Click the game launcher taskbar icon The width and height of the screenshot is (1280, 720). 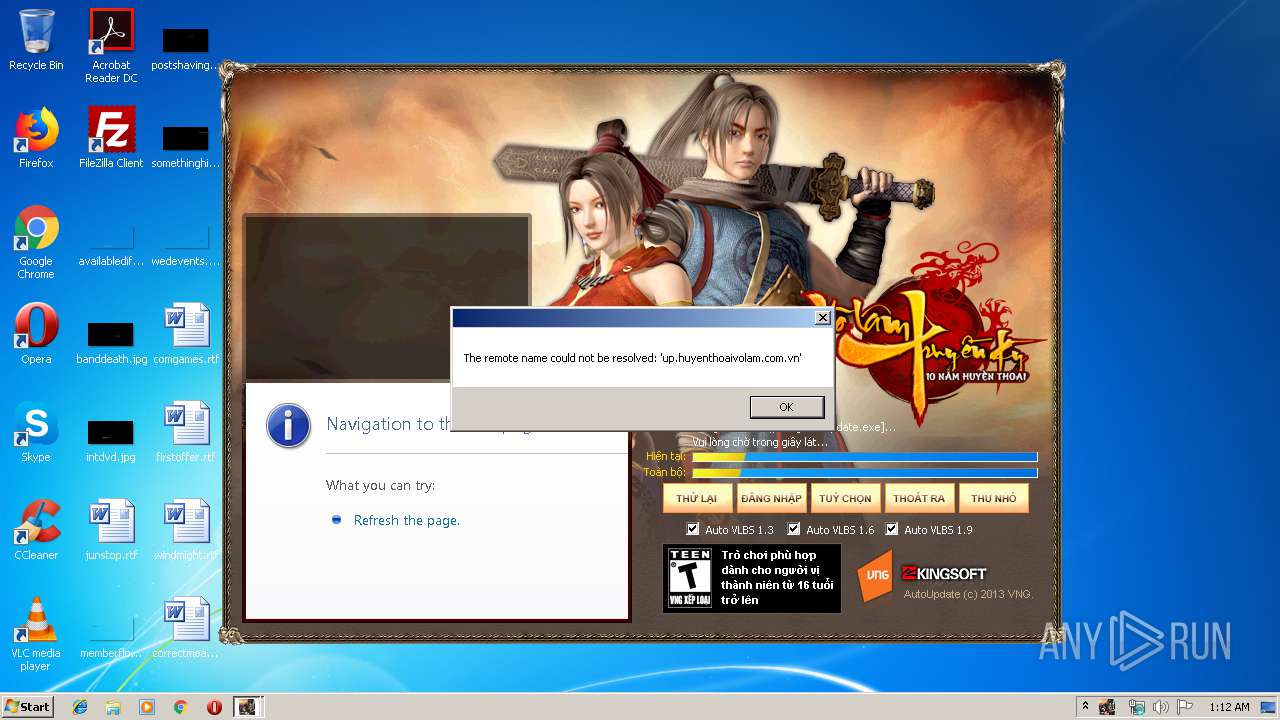[247, 706]
